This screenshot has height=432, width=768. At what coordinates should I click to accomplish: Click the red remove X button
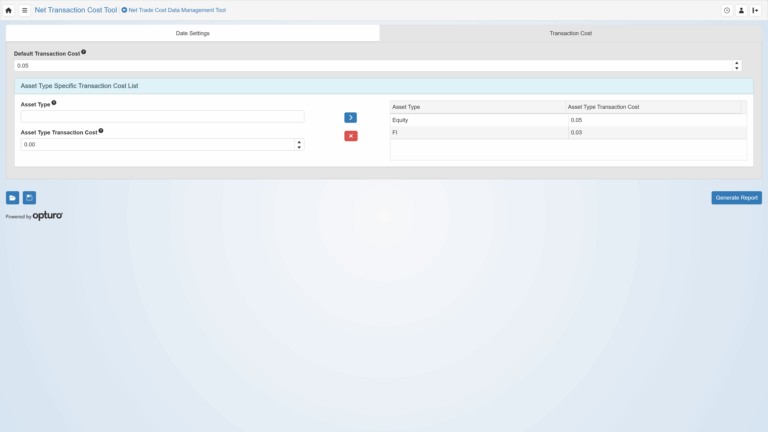click(x=350, y=136)
